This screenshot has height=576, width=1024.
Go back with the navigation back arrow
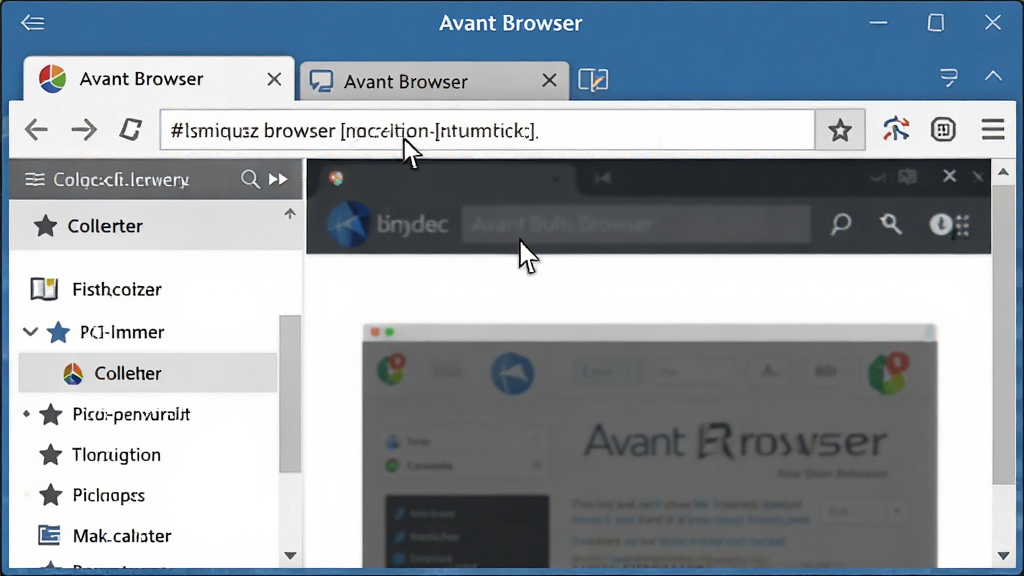click(x=37, y=129)
